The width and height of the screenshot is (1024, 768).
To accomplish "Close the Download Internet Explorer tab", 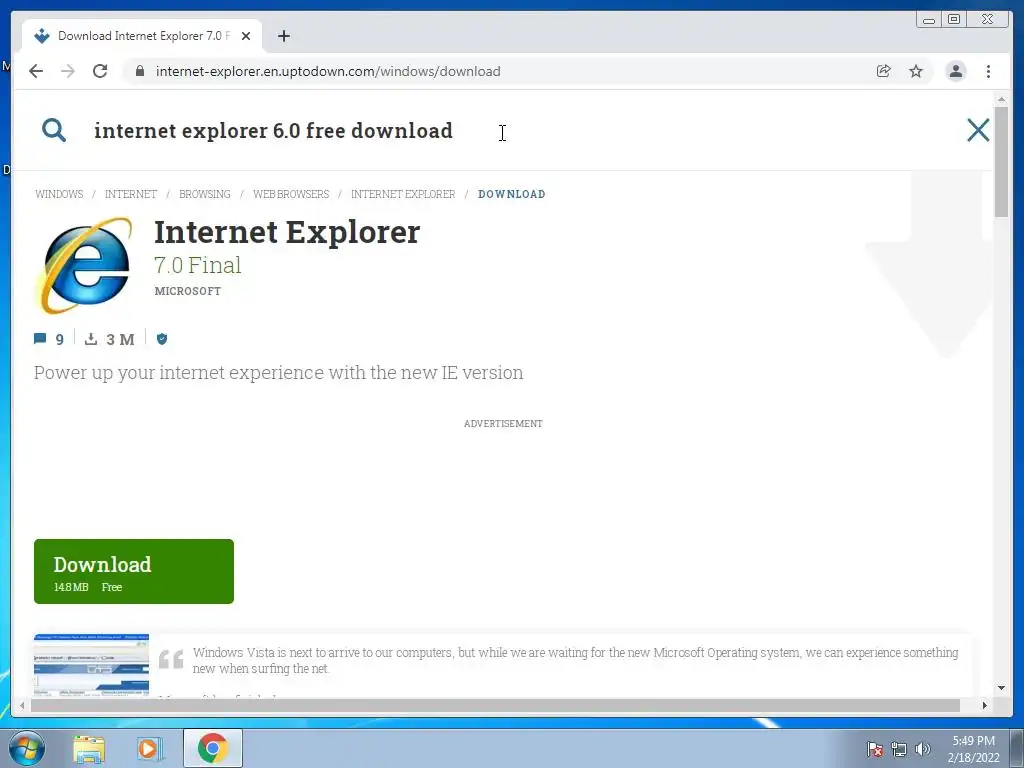I will click(246, 36).
